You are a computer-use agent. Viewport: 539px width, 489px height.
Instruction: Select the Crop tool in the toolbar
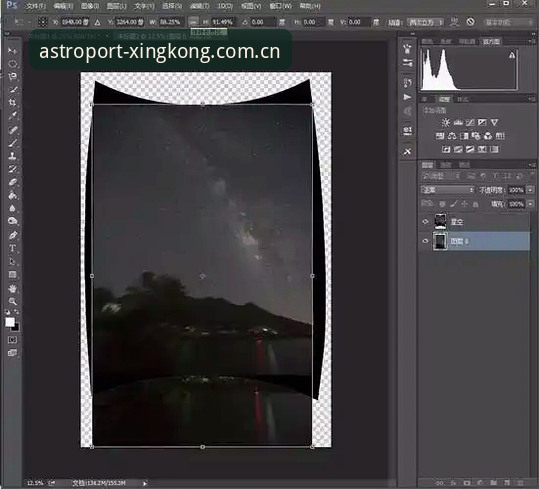pos(13,102)
